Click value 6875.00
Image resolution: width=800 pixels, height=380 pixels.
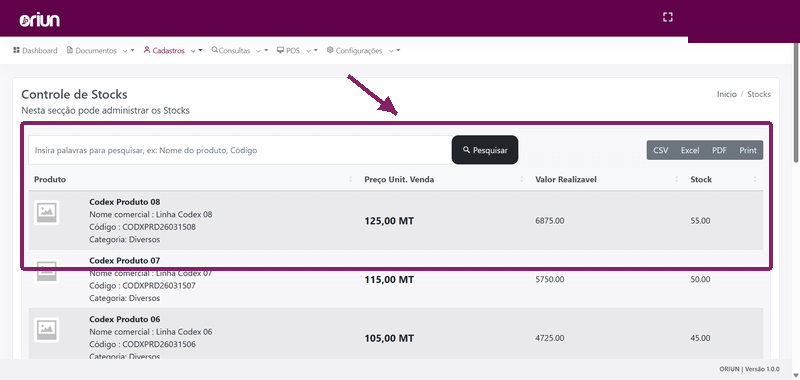(549, 221)
